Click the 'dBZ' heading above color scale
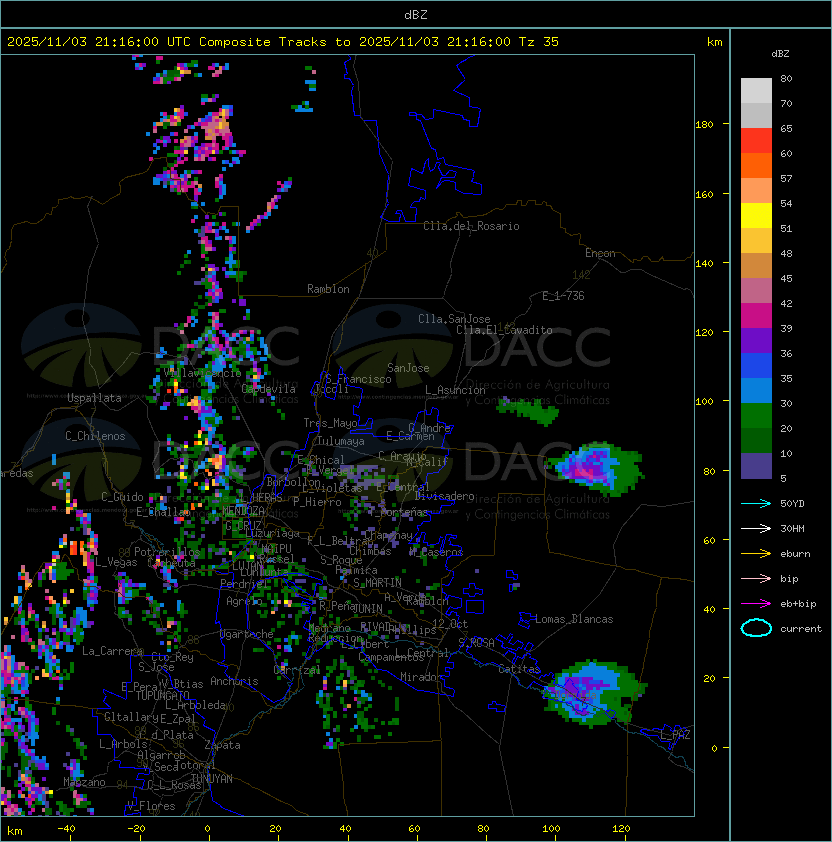The width and height of the screenshot is (832, 842). [x=780, y=54]
